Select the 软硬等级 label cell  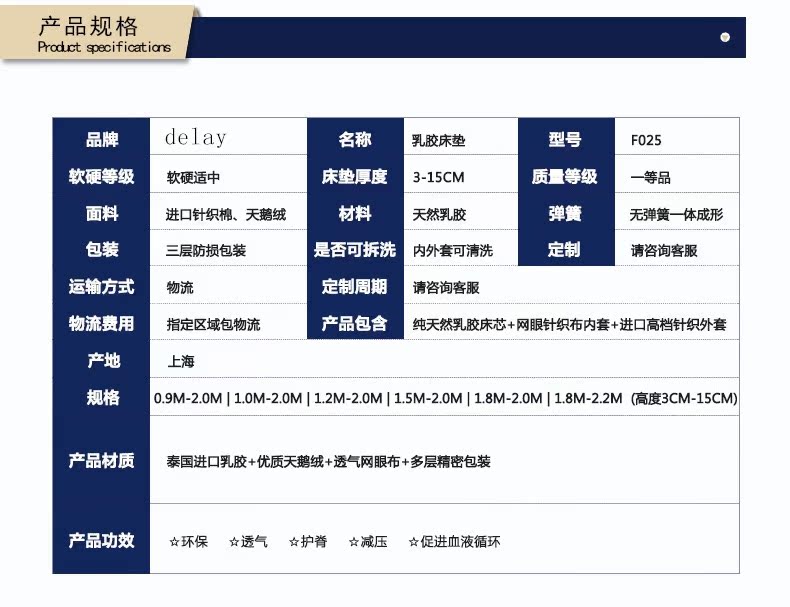click(101, 175)
